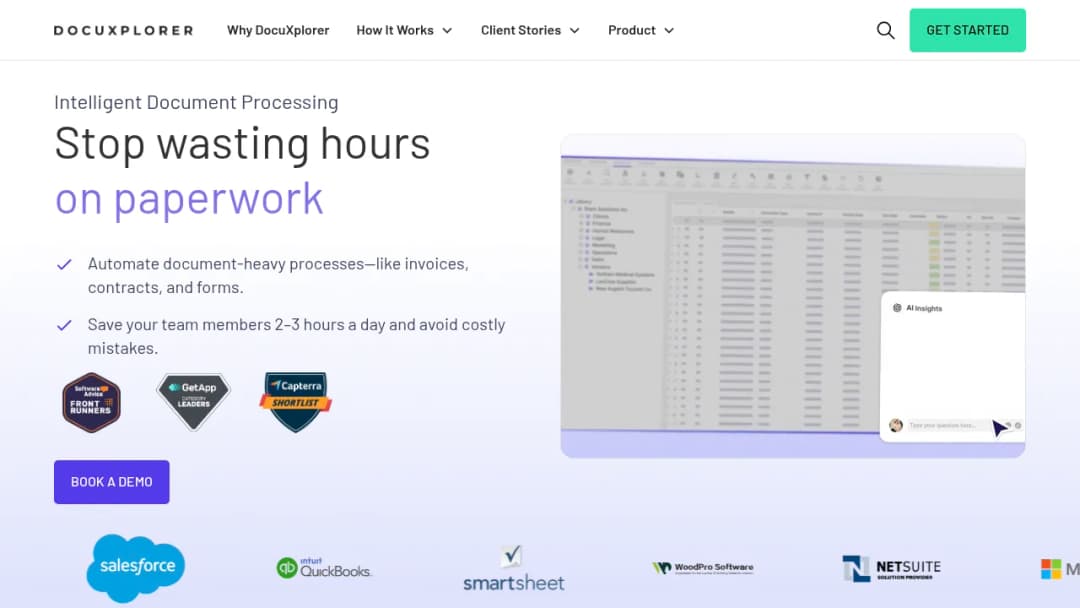Image resolution: width=1080 pixels, height=608 pixels.
Task: Click the Intuit QuickBooks logo
Action: tap(324, 568)
